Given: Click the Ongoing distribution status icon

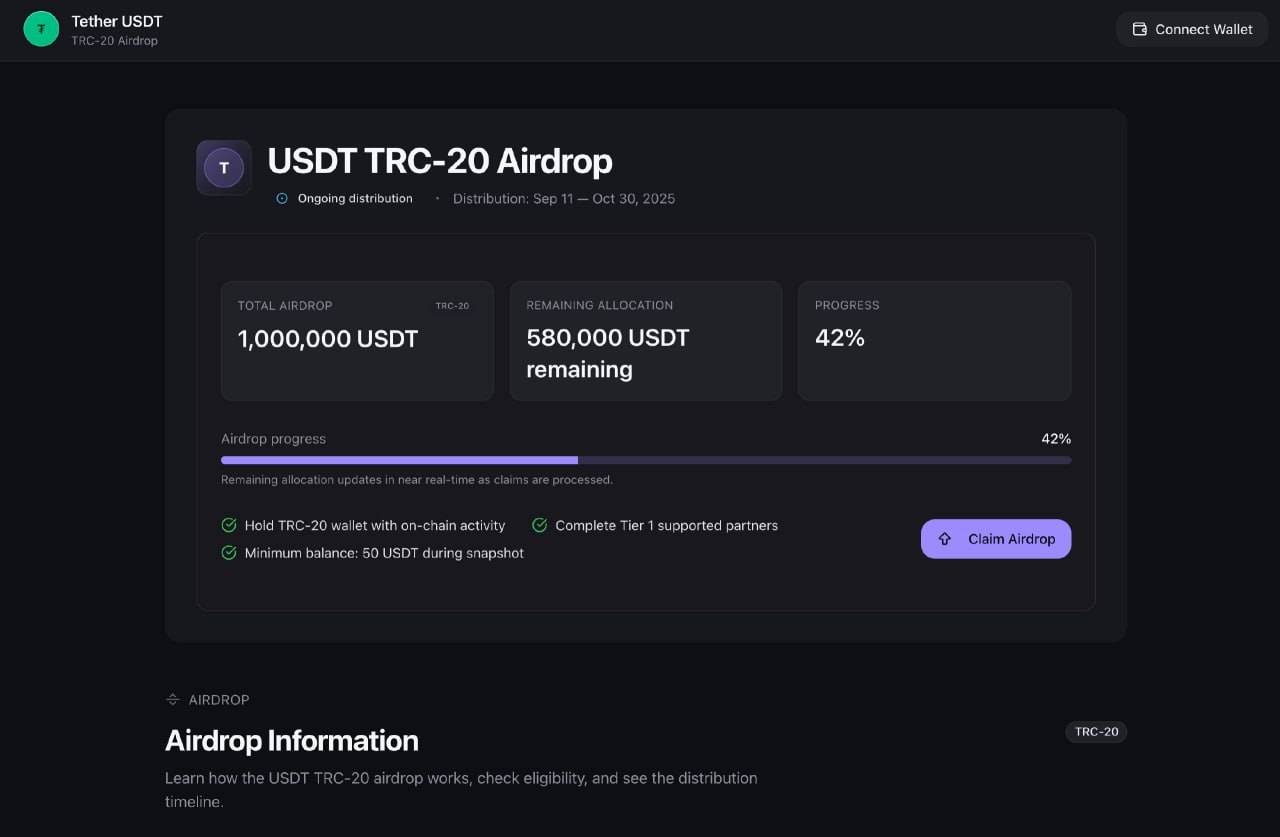Looking at the screenshot, I should click(x=282, y=199).
